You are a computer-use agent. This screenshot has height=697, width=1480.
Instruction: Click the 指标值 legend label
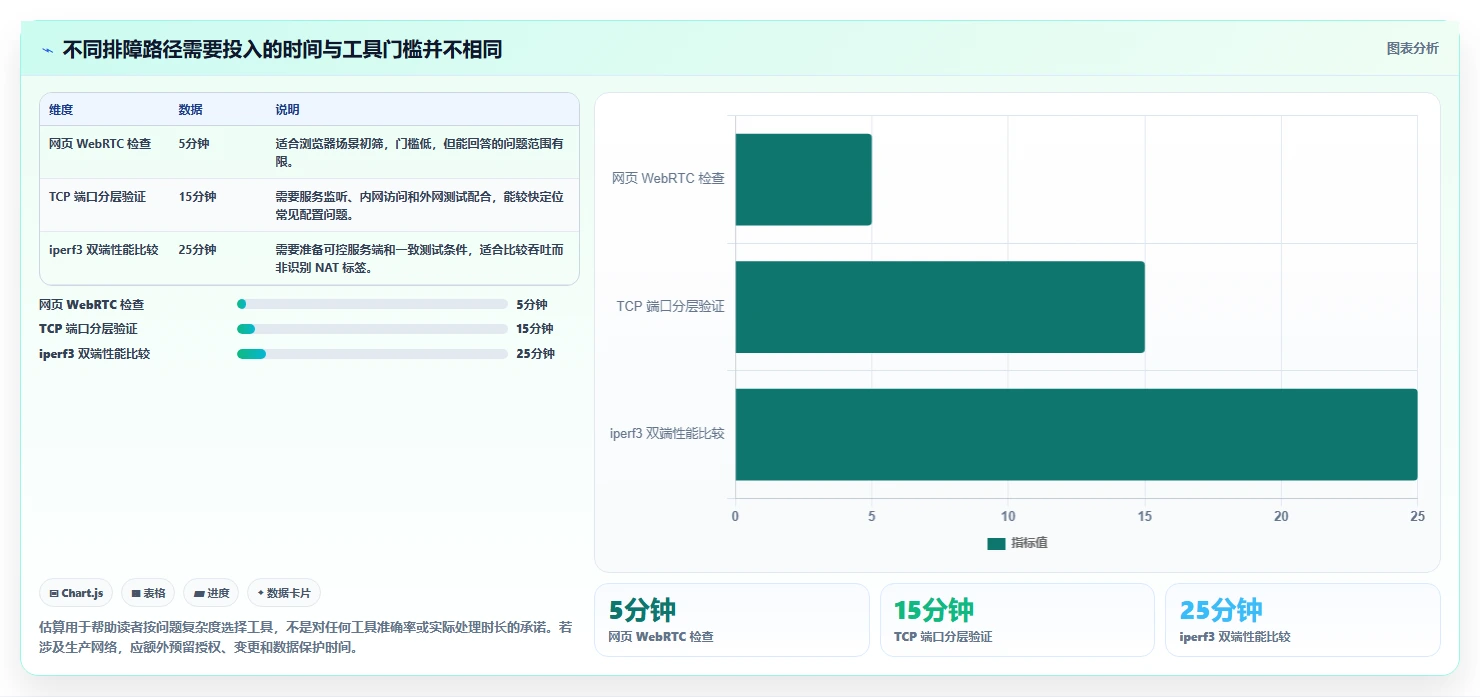click(x=1029, y=543)
